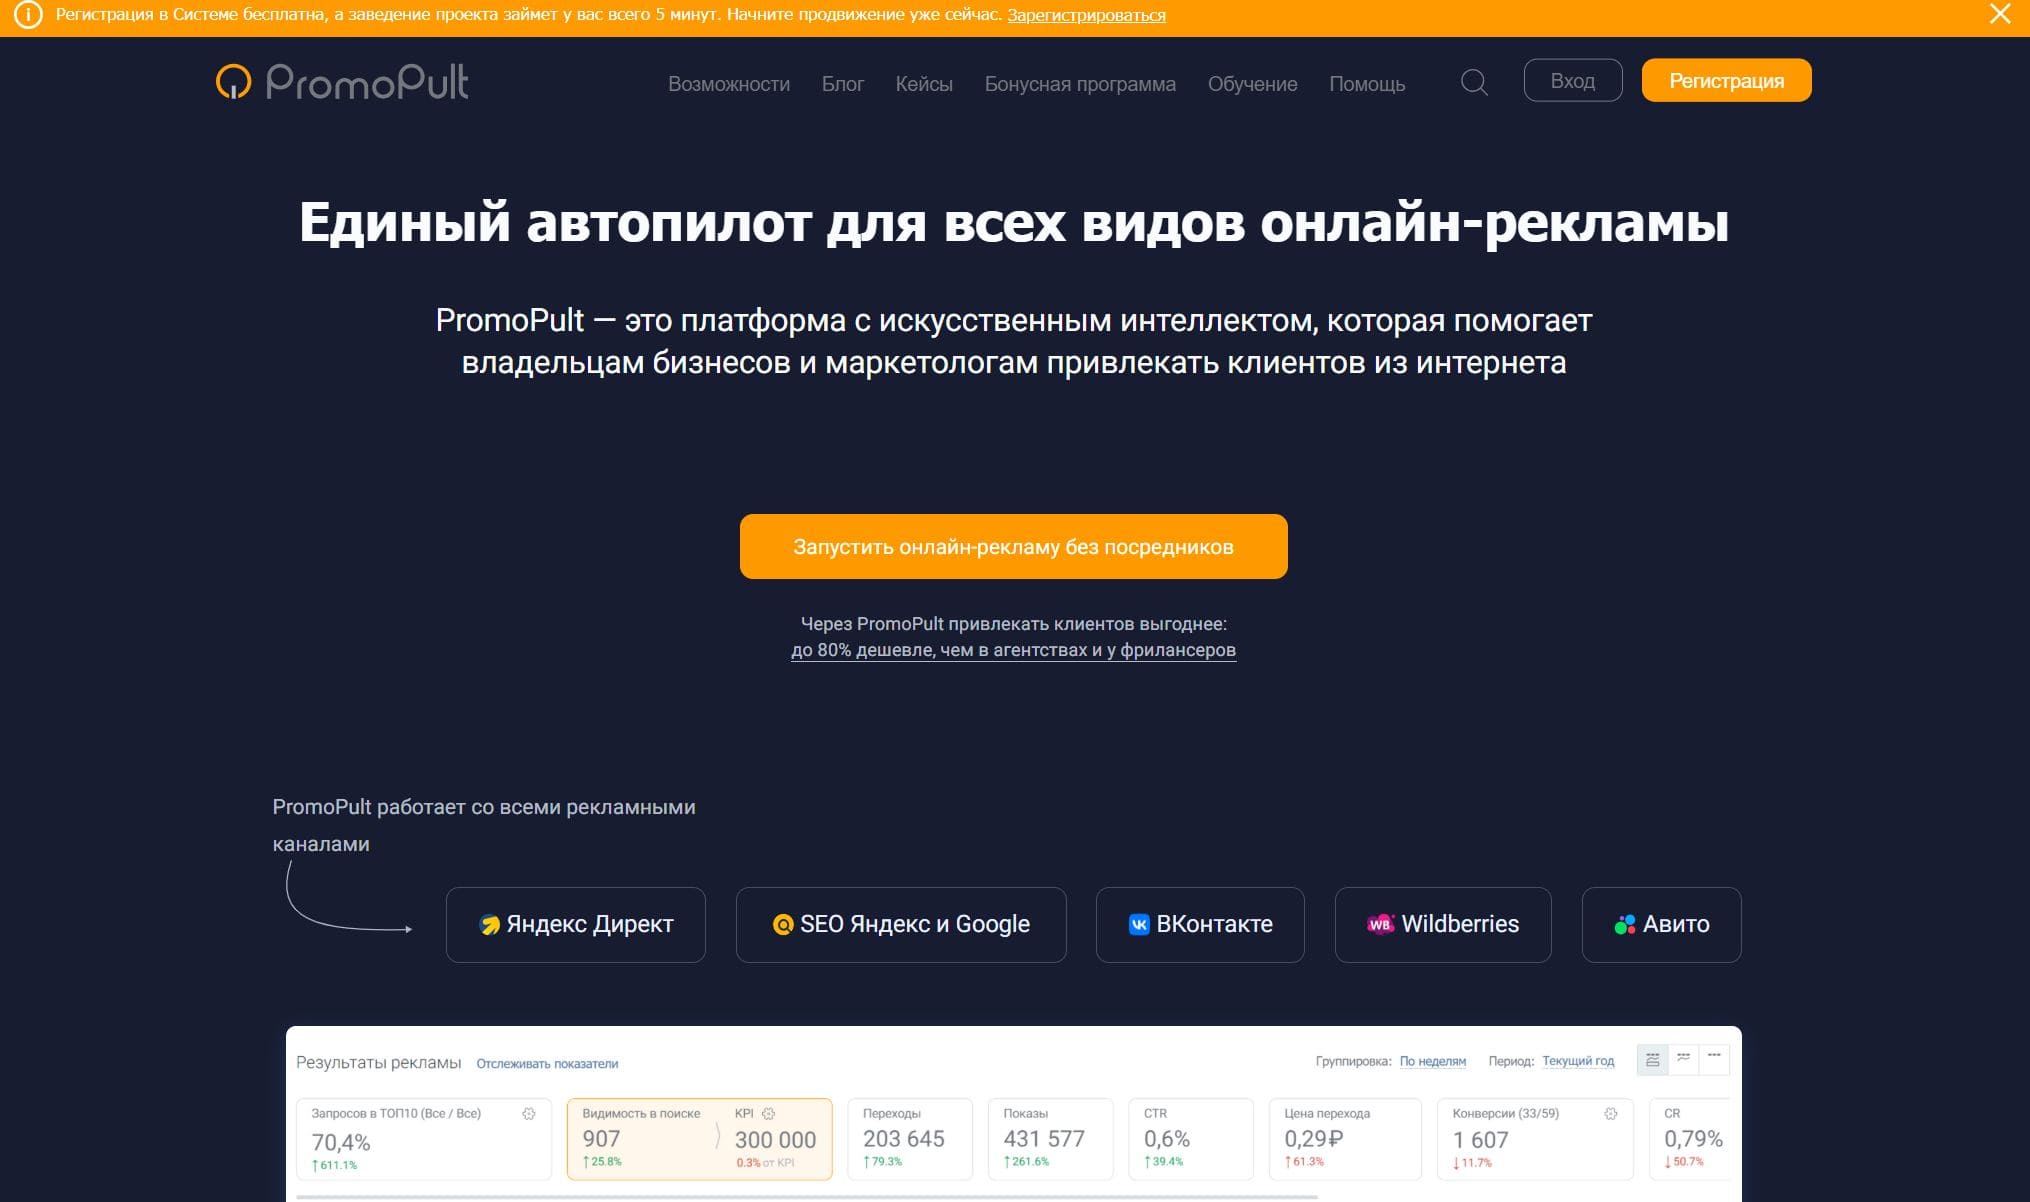Open gear settings on Конверсии card

[x=1610, y=1114]
